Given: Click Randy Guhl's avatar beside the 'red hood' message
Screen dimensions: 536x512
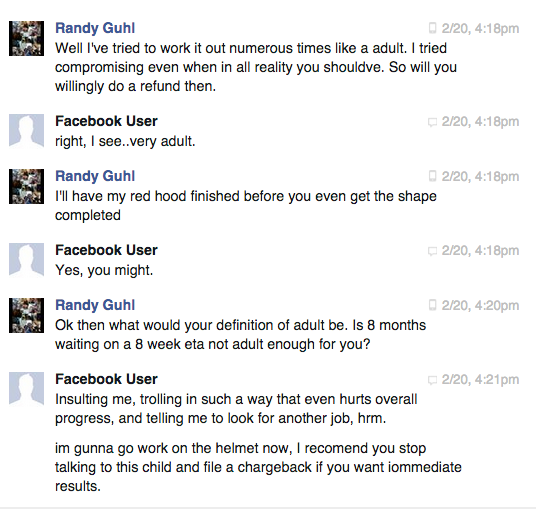Looking at the screenshot, I should pos(26,186).
